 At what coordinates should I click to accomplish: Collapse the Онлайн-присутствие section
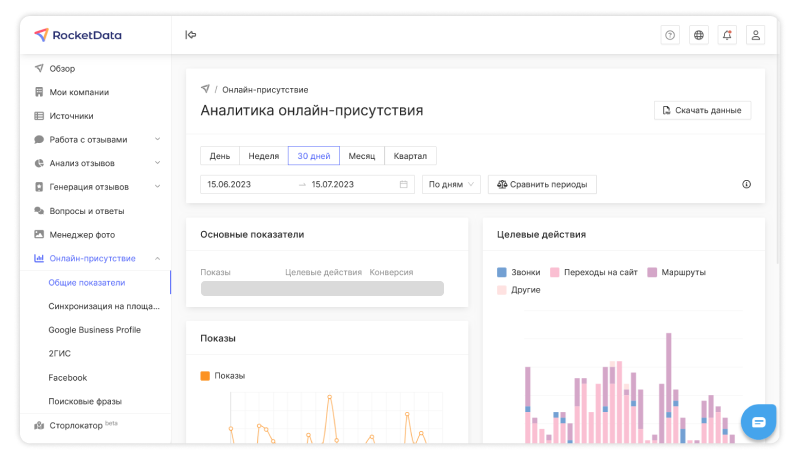coord(157,258)
